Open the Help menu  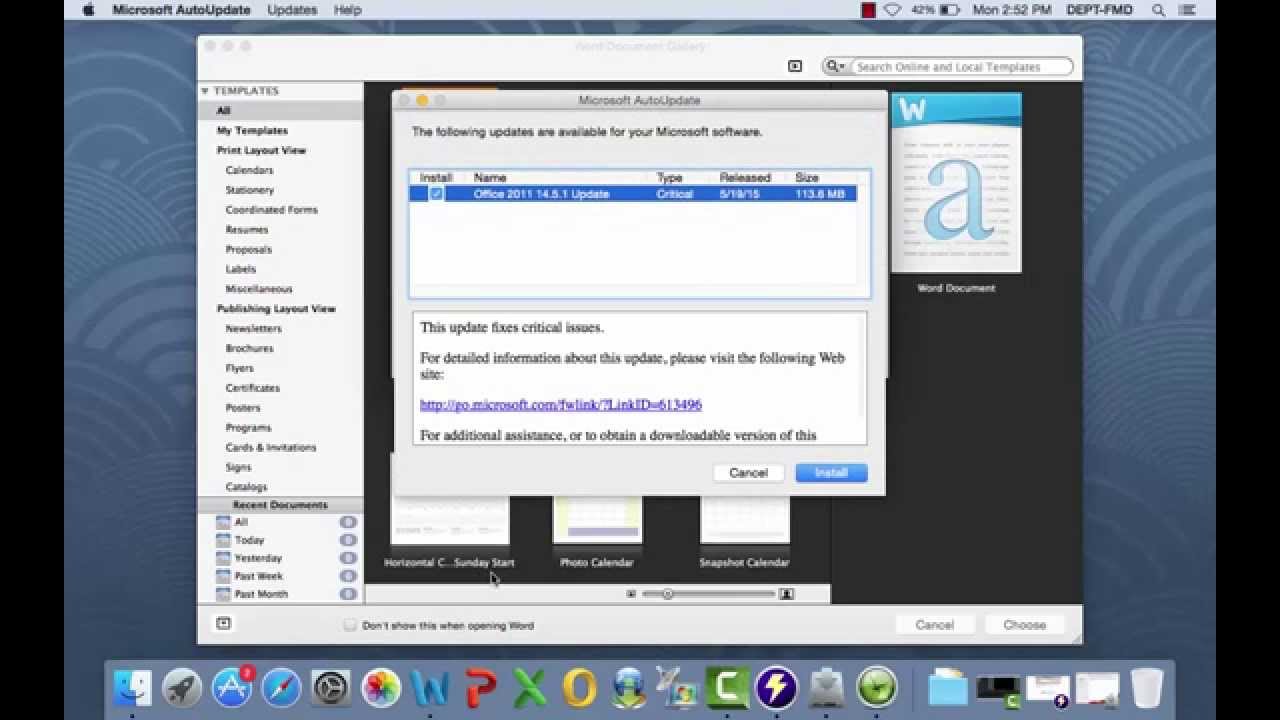pos(347,10)
